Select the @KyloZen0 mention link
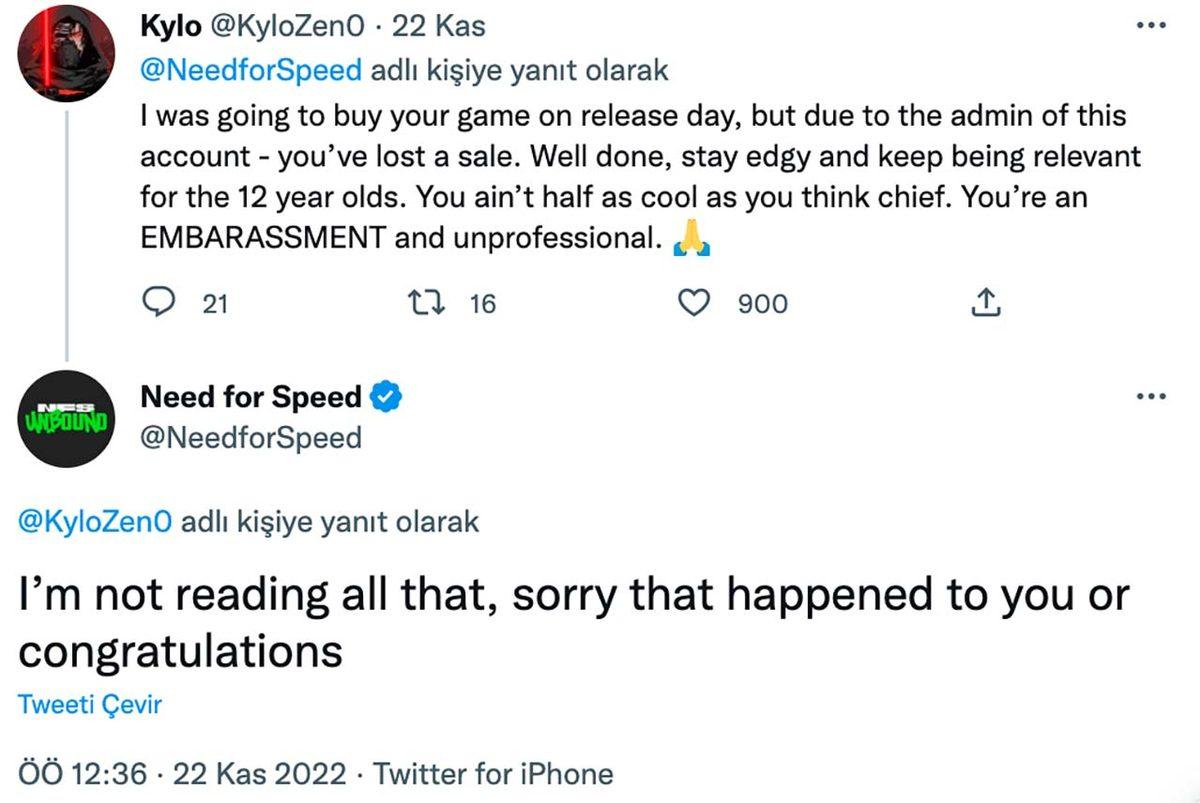 point(96,521)
